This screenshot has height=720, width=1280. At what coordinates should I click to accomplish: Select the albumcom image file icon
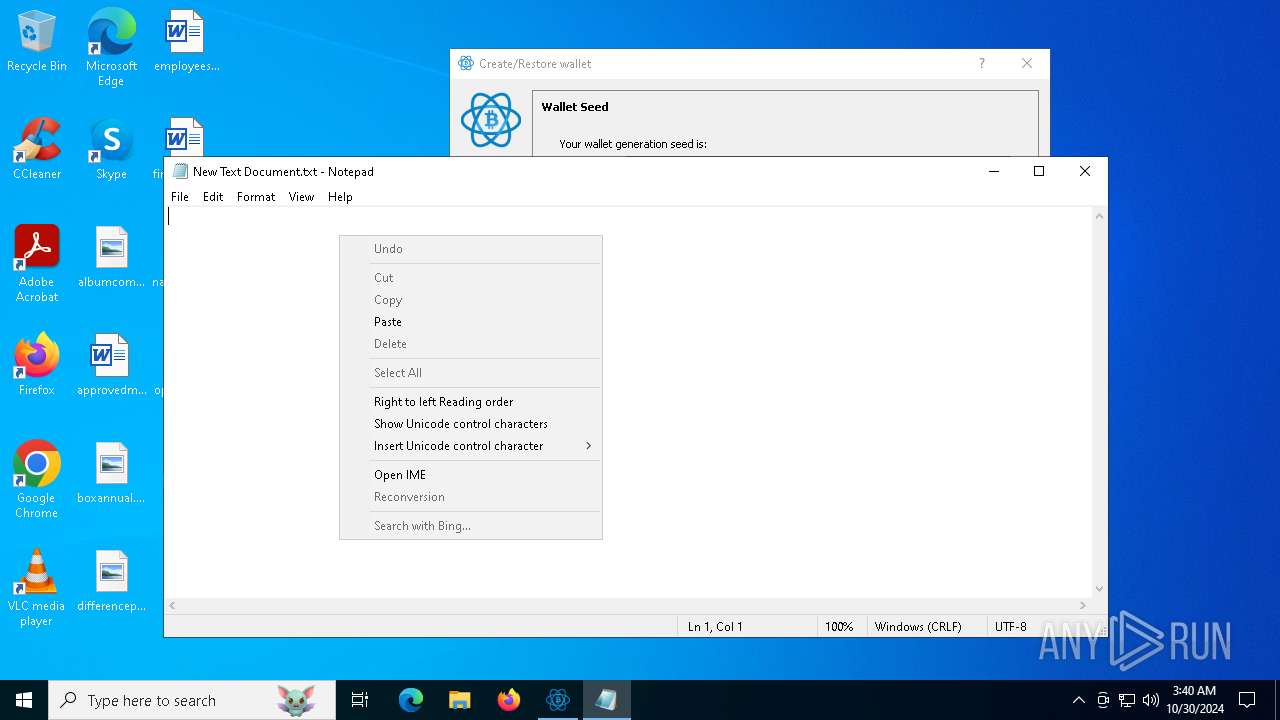pyautogui.click(x=111, y=257)
